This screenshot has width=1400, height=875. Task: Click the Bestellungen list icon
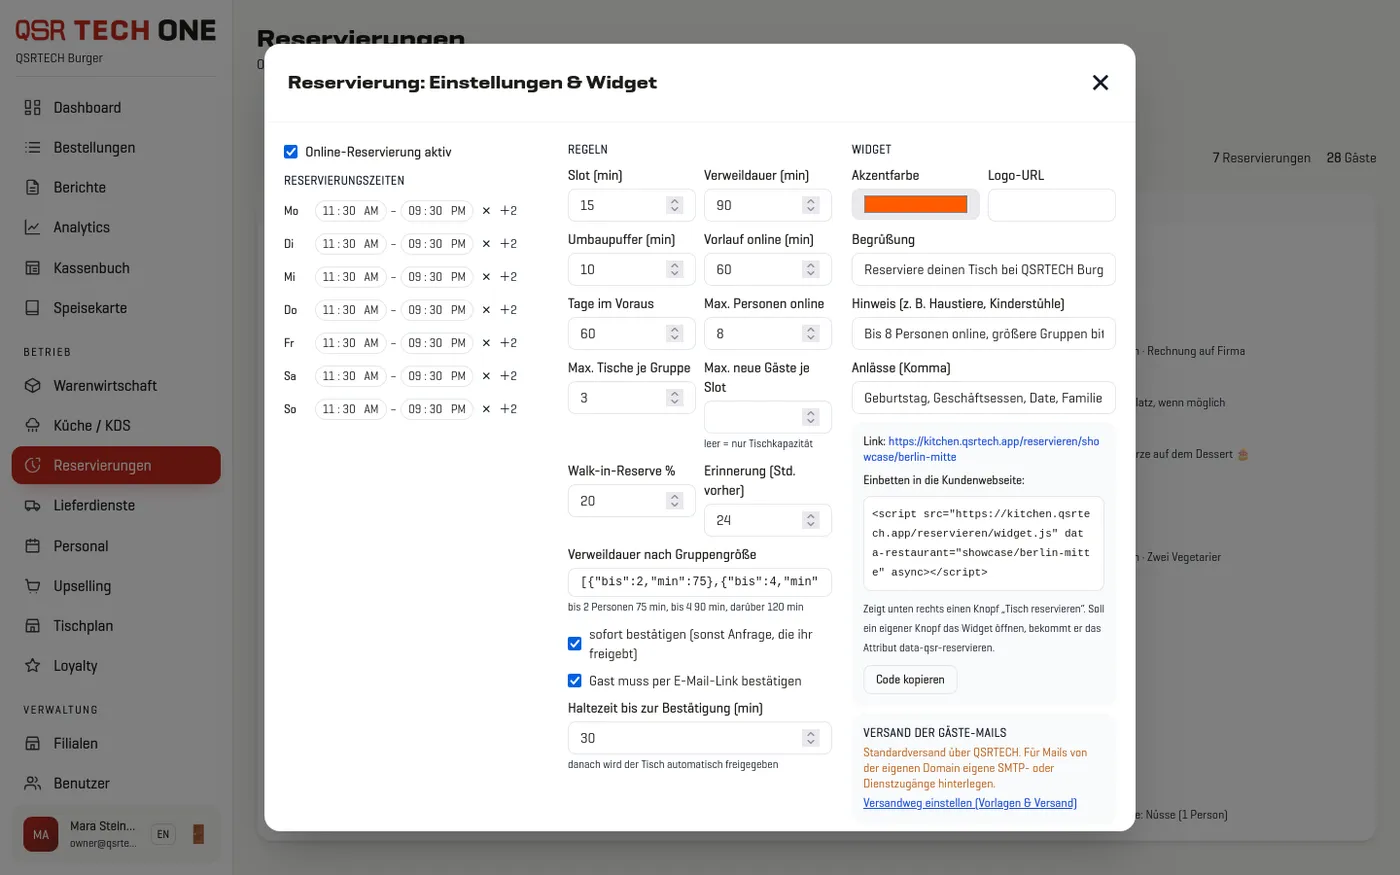coord(33,148)
